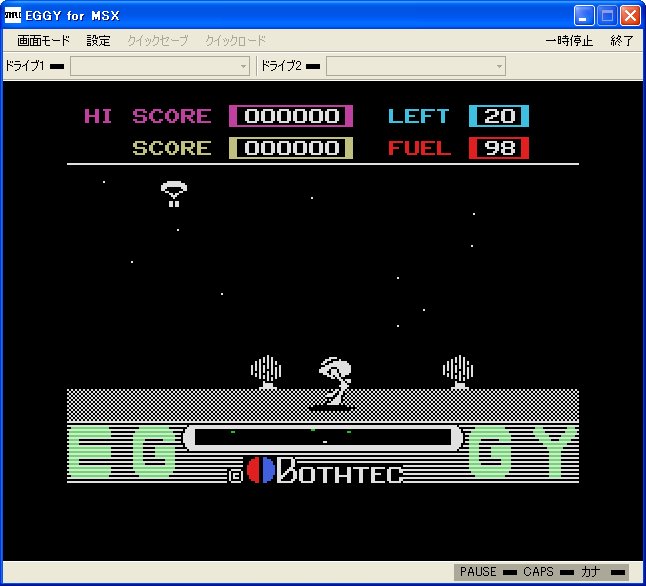The height and width of the screenshot is (586, 646).
Task: Click the ドライブ2 access indicator light
Action: click(313, 66)
